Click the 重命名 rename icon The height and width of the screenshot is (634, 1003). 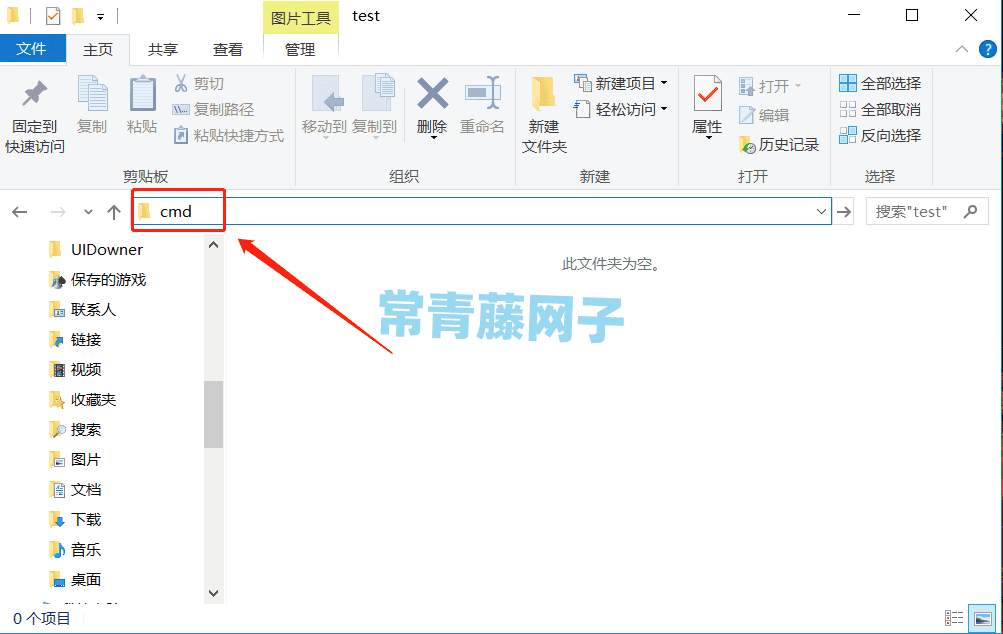[482, 93]
